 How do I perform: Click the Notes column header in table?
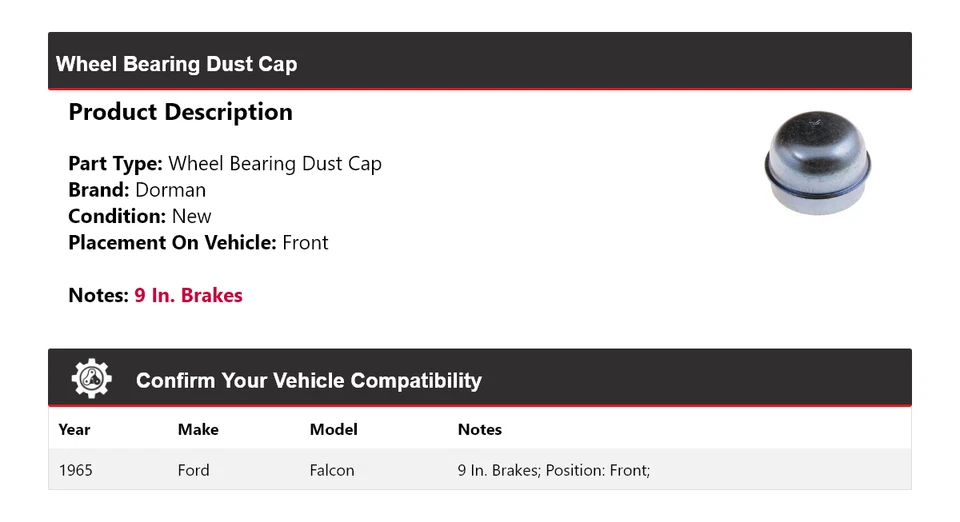click(x=479, y=430)
